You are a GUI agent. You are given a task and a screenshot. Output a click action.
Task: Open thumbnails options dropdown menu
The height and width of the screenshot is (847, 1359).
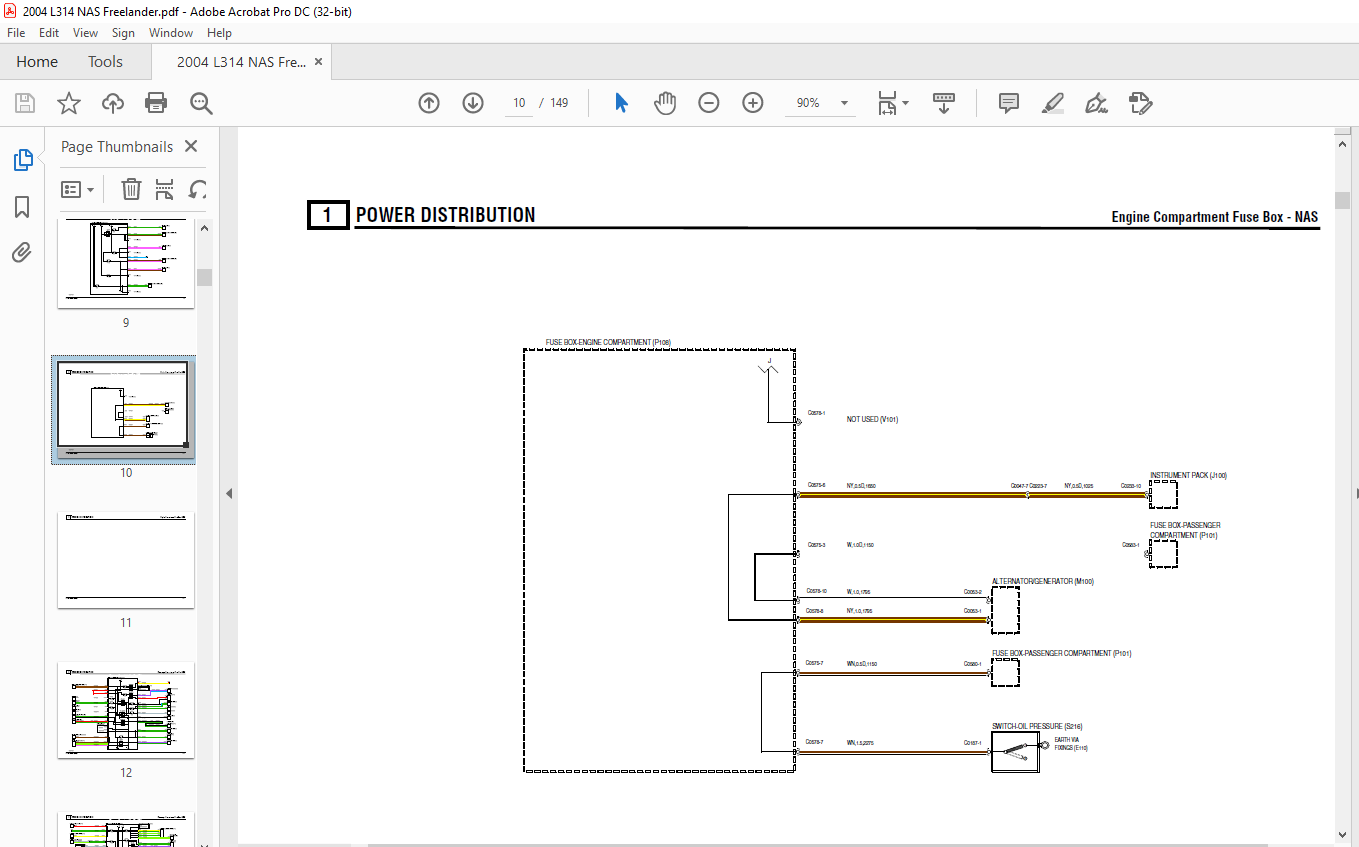point(78,189)
